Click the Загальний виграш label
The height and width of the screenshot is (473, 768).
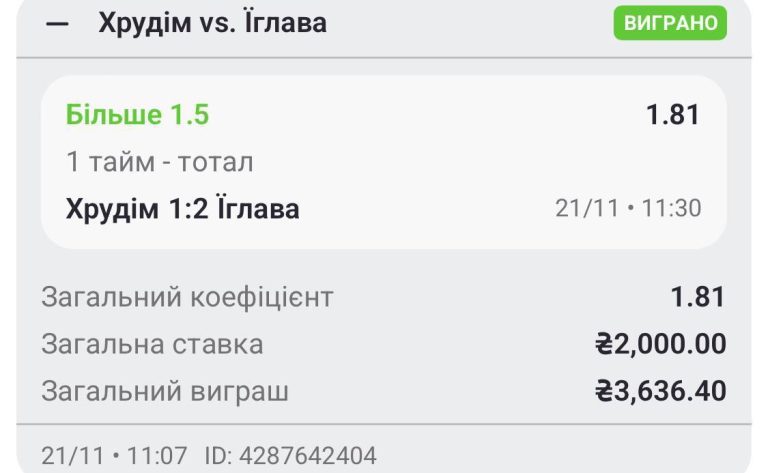[165, 391]
